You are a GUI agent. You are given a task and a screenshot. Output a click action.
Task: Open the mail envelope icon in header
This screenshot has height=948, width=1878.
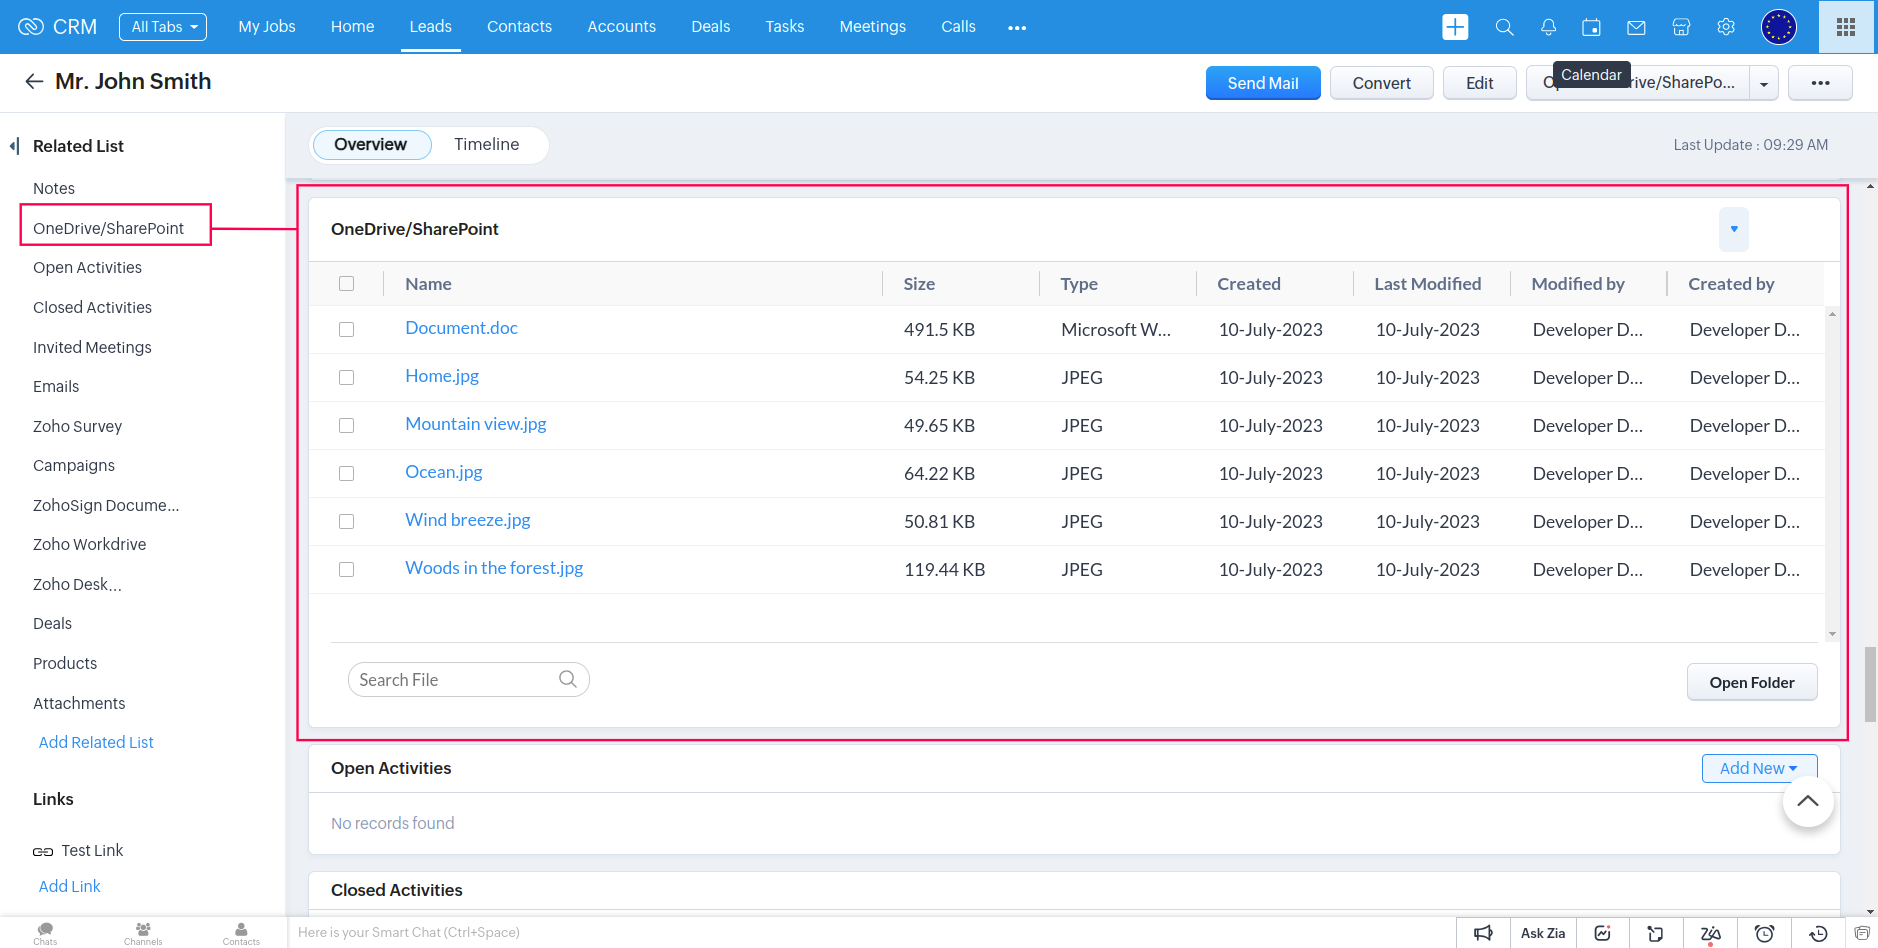(x=1636, y=27)
